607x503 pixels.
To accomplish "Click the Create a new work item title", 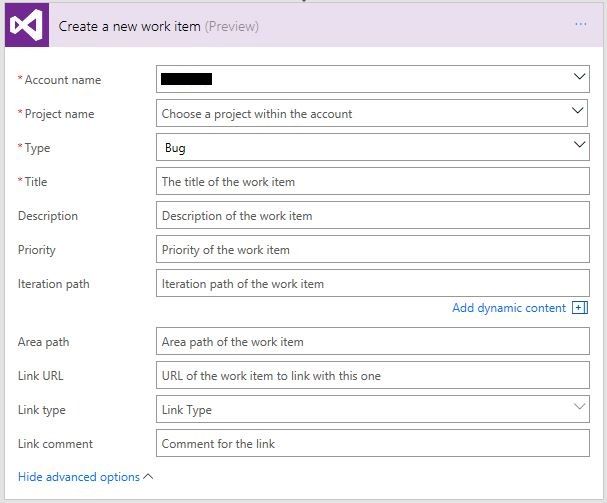I will [130, 26].
